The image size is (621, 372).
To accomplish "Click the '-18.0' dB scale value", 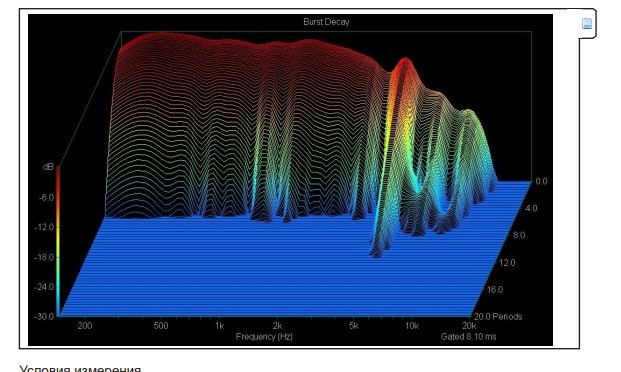I will [44, 257].
